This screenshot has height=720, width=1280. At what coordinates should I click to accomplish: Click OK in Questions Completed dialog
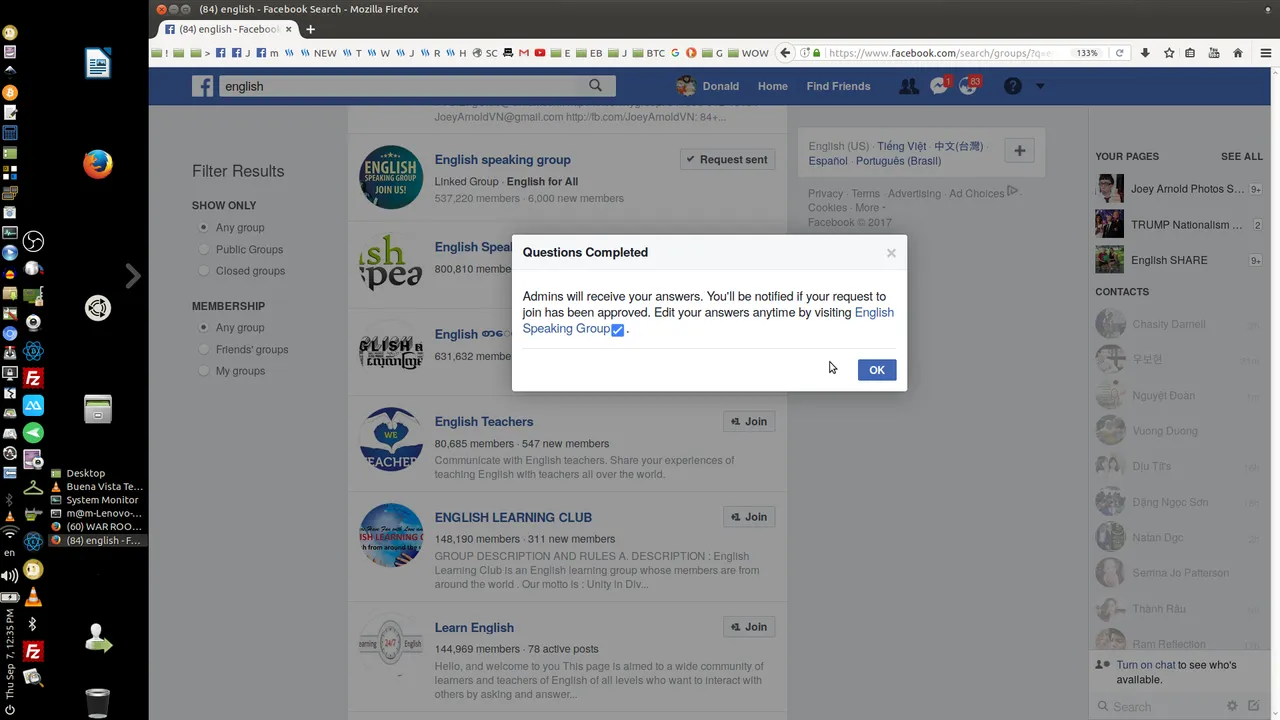877,370
